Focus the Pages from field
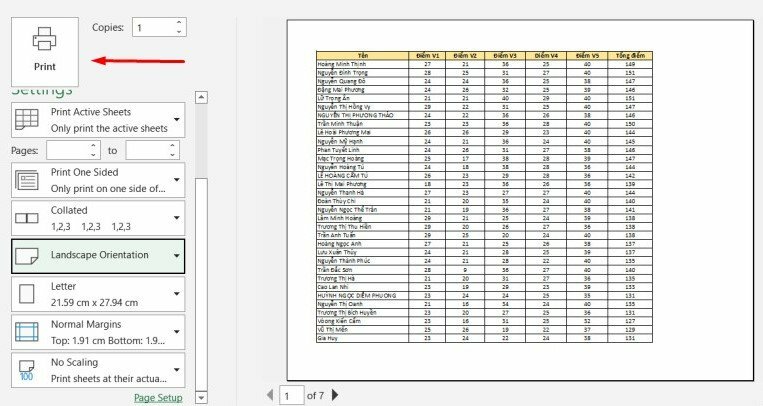This screenshot has height=406, width=763. 68,150
